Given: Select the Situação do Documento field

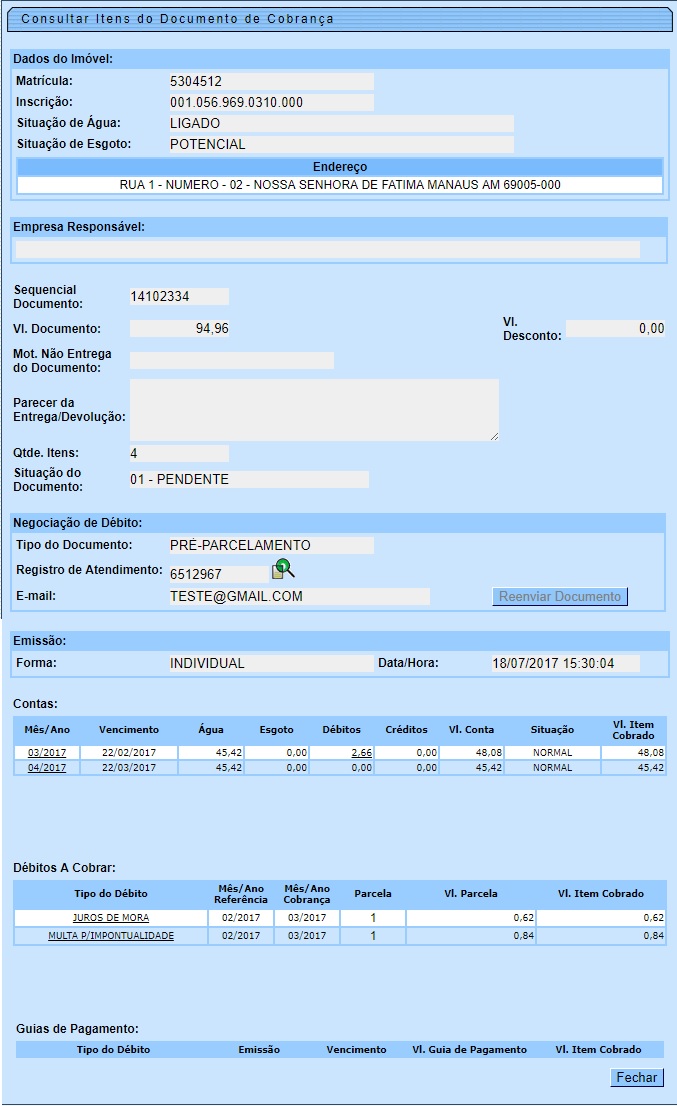Looking at the screenshot, I should [x=248, y=480].
